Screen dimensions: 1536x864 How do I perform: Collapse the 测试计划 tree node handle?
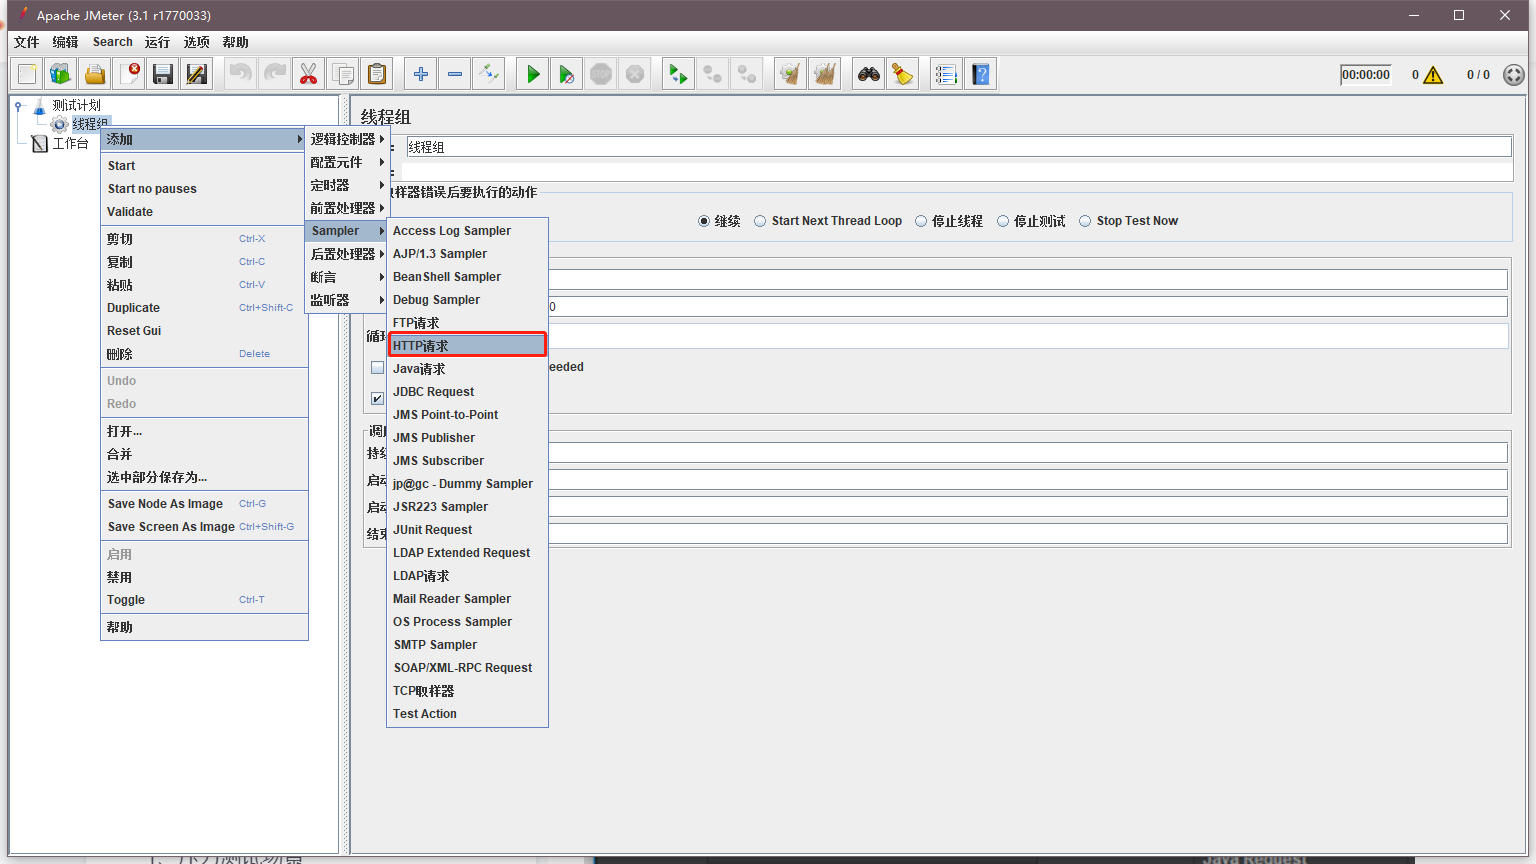19,105
